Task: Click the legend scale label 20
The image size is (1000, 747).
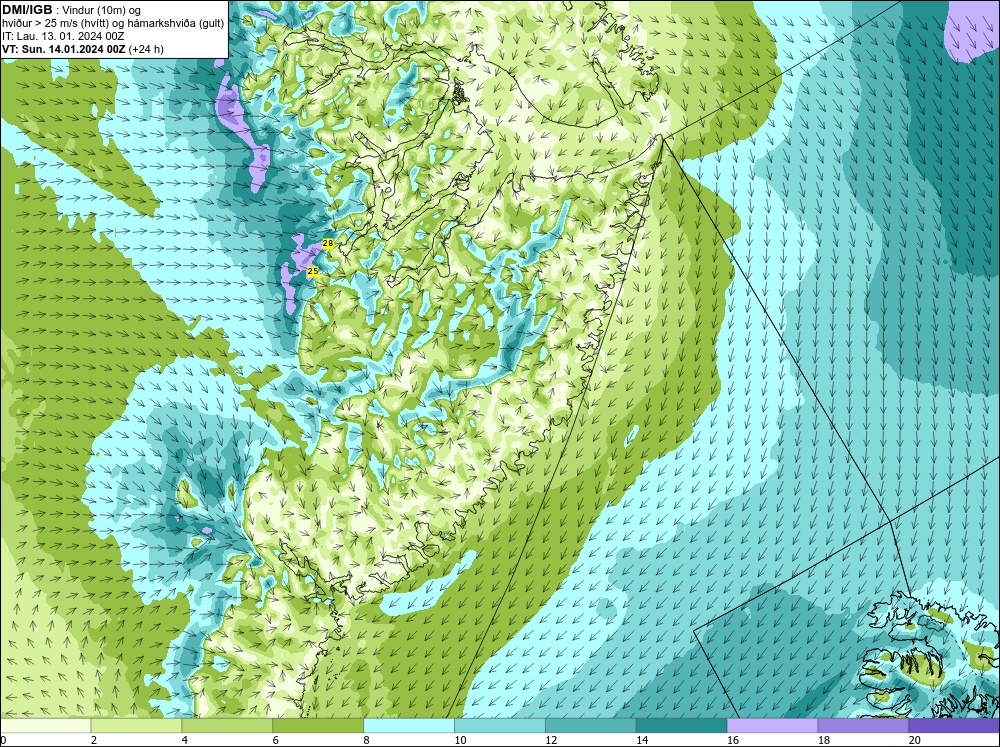Action: click(915, 740)
